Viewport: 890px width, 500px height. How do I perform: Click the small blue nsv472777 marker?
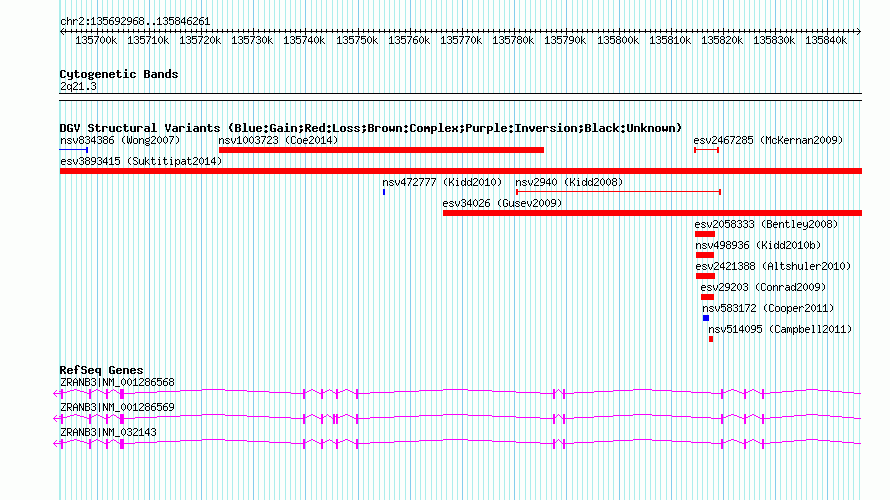(384, 192)
